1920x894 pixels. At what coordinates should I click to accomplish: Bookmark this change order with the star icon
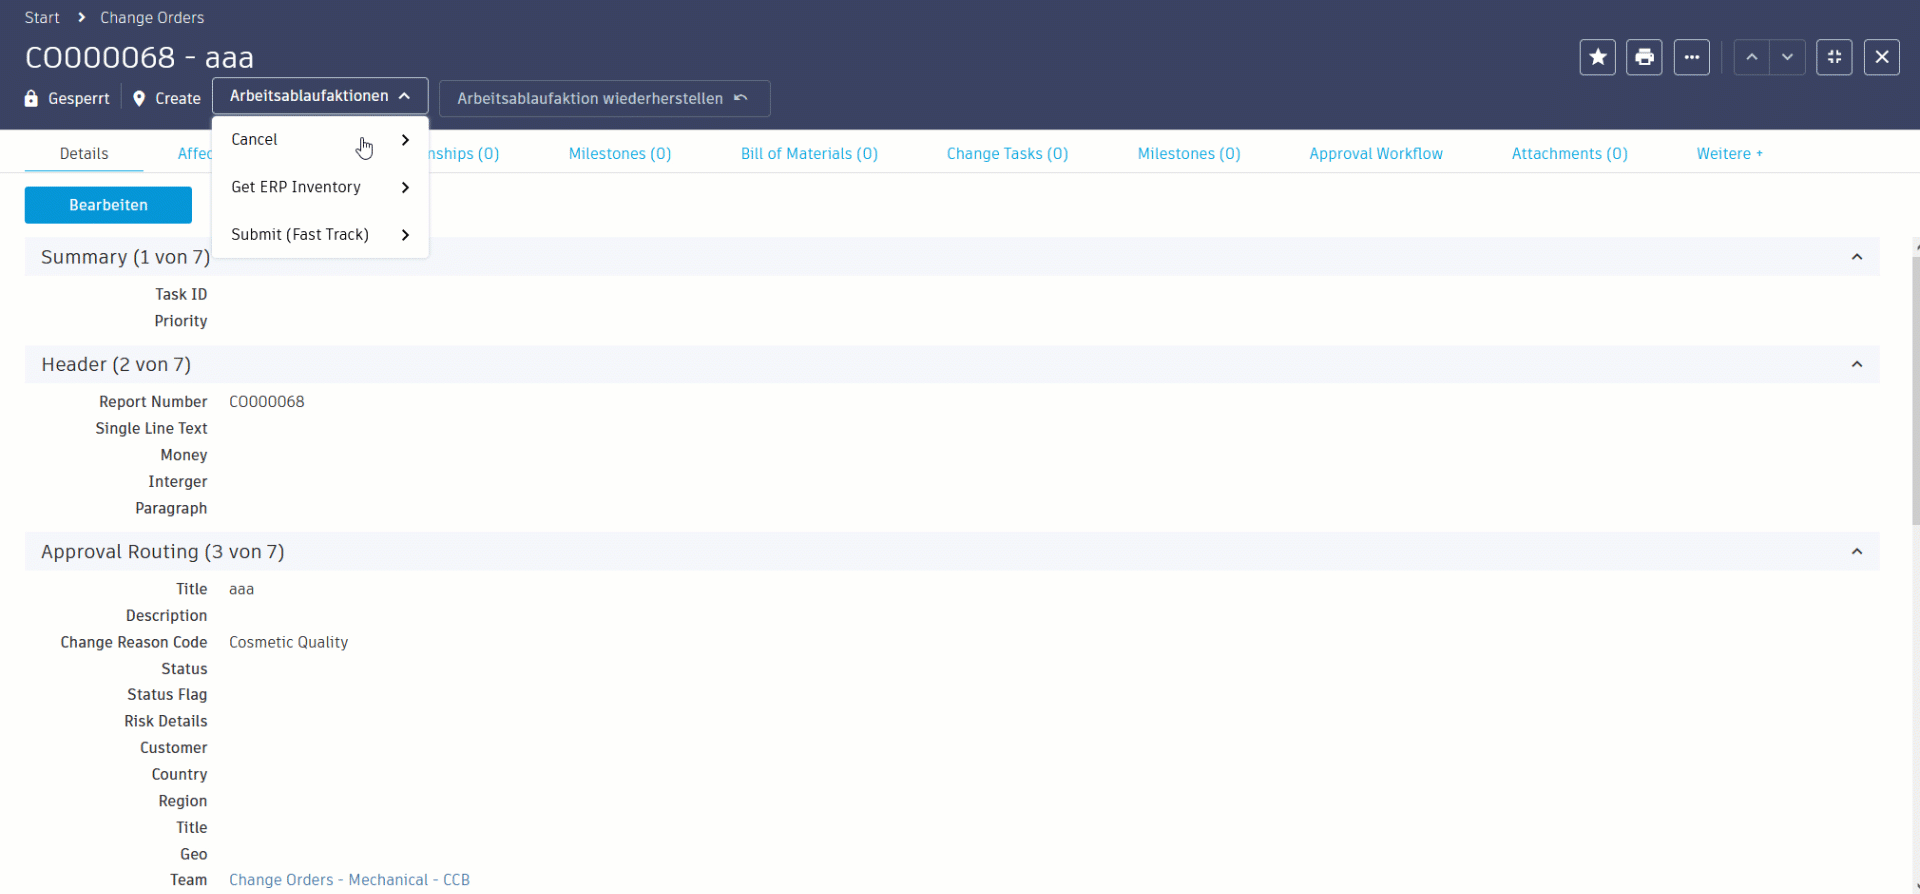click(1597, 57)
